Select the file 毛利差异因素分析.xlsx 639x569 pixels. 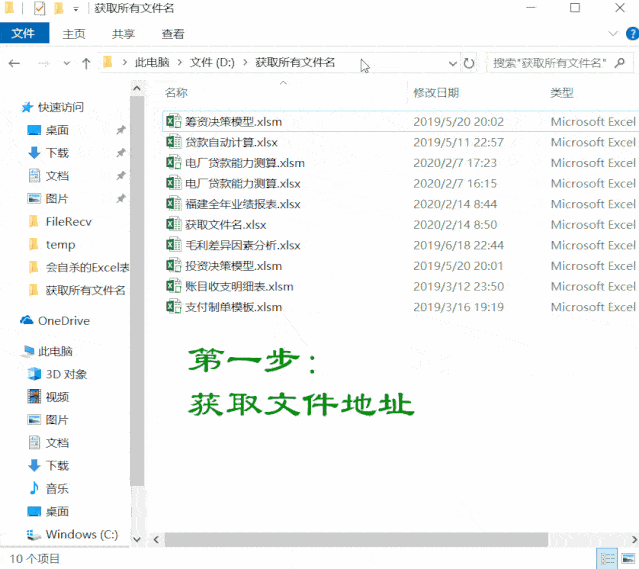click(x=243, y=245)
